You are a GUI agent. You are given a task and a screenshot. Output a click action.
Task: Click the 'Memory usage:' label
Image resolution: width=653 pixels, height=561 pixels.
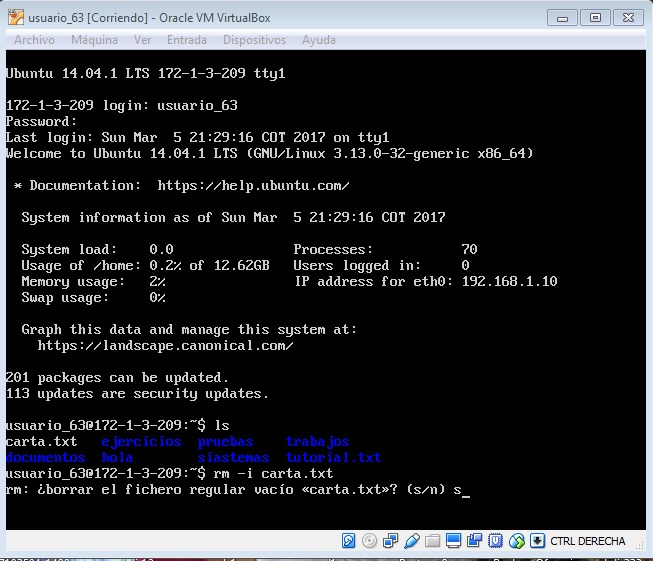[x=73, y=282]
